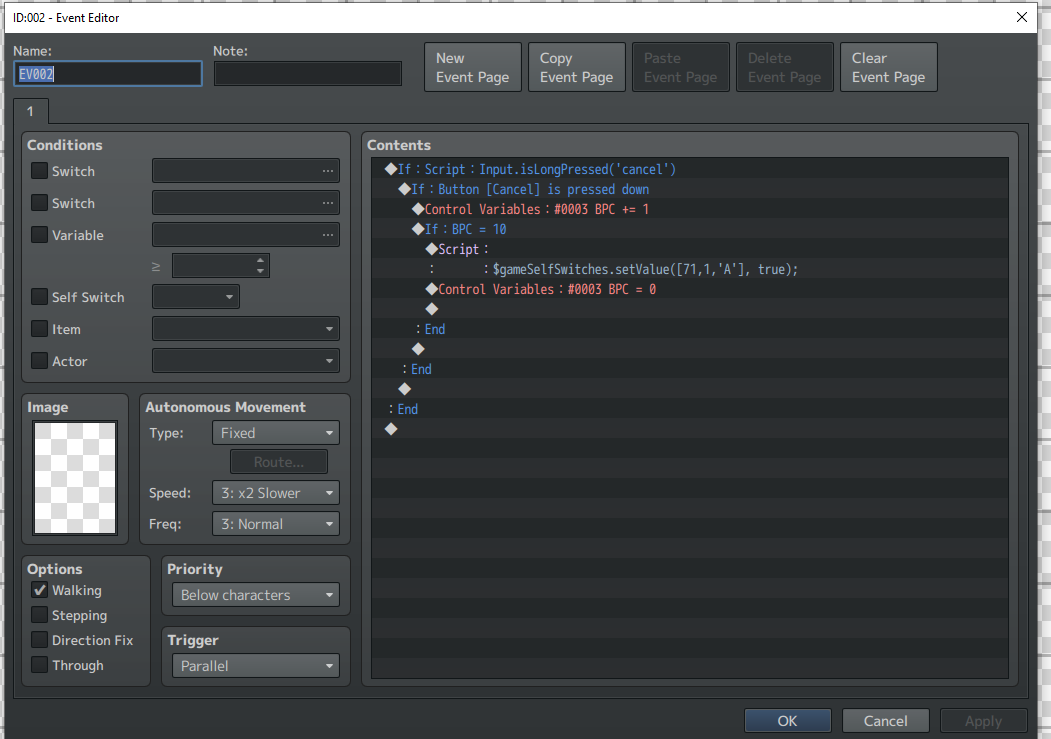Open the Trigger dropdown showing Parallel
This screenshot has width=1051, height=739.
click(255, 666)
